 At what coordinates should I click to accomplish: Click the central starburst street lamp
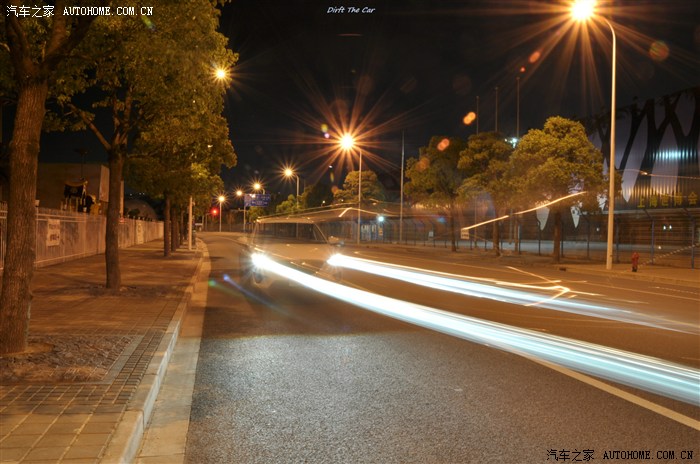[x=347, y=142]
